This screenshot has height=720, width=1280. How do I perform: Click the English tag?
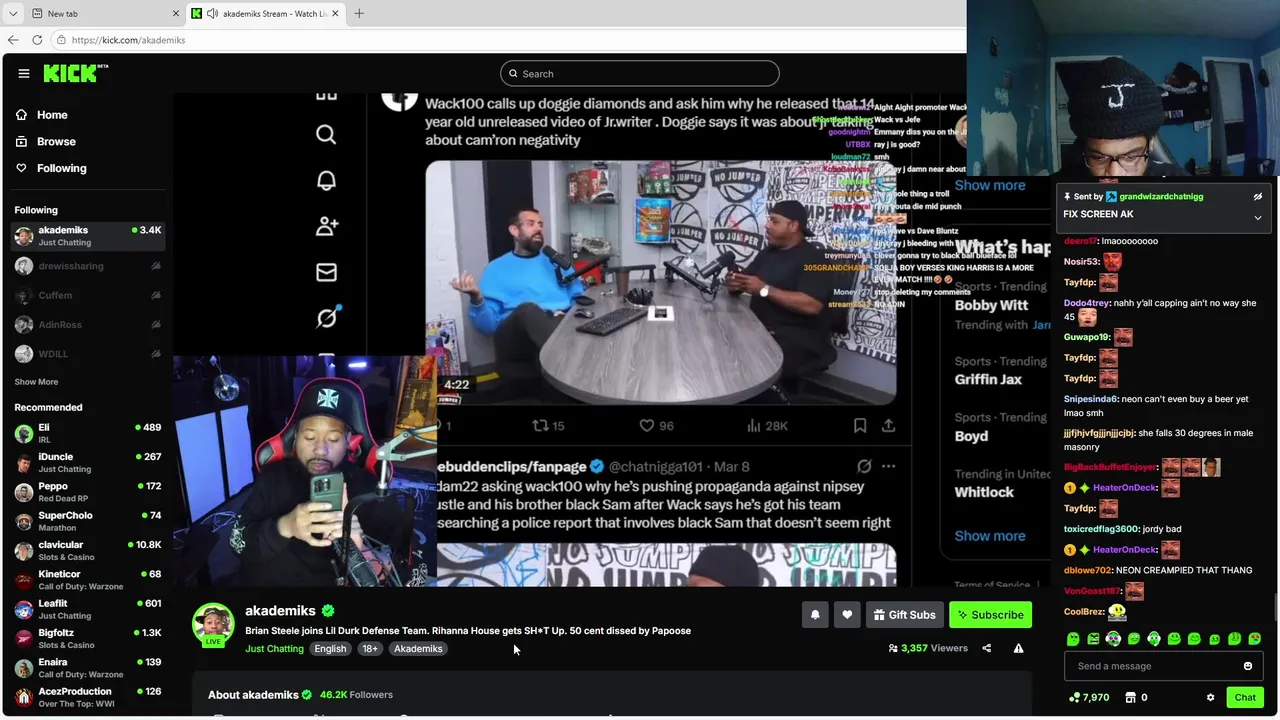click(330, 649)
